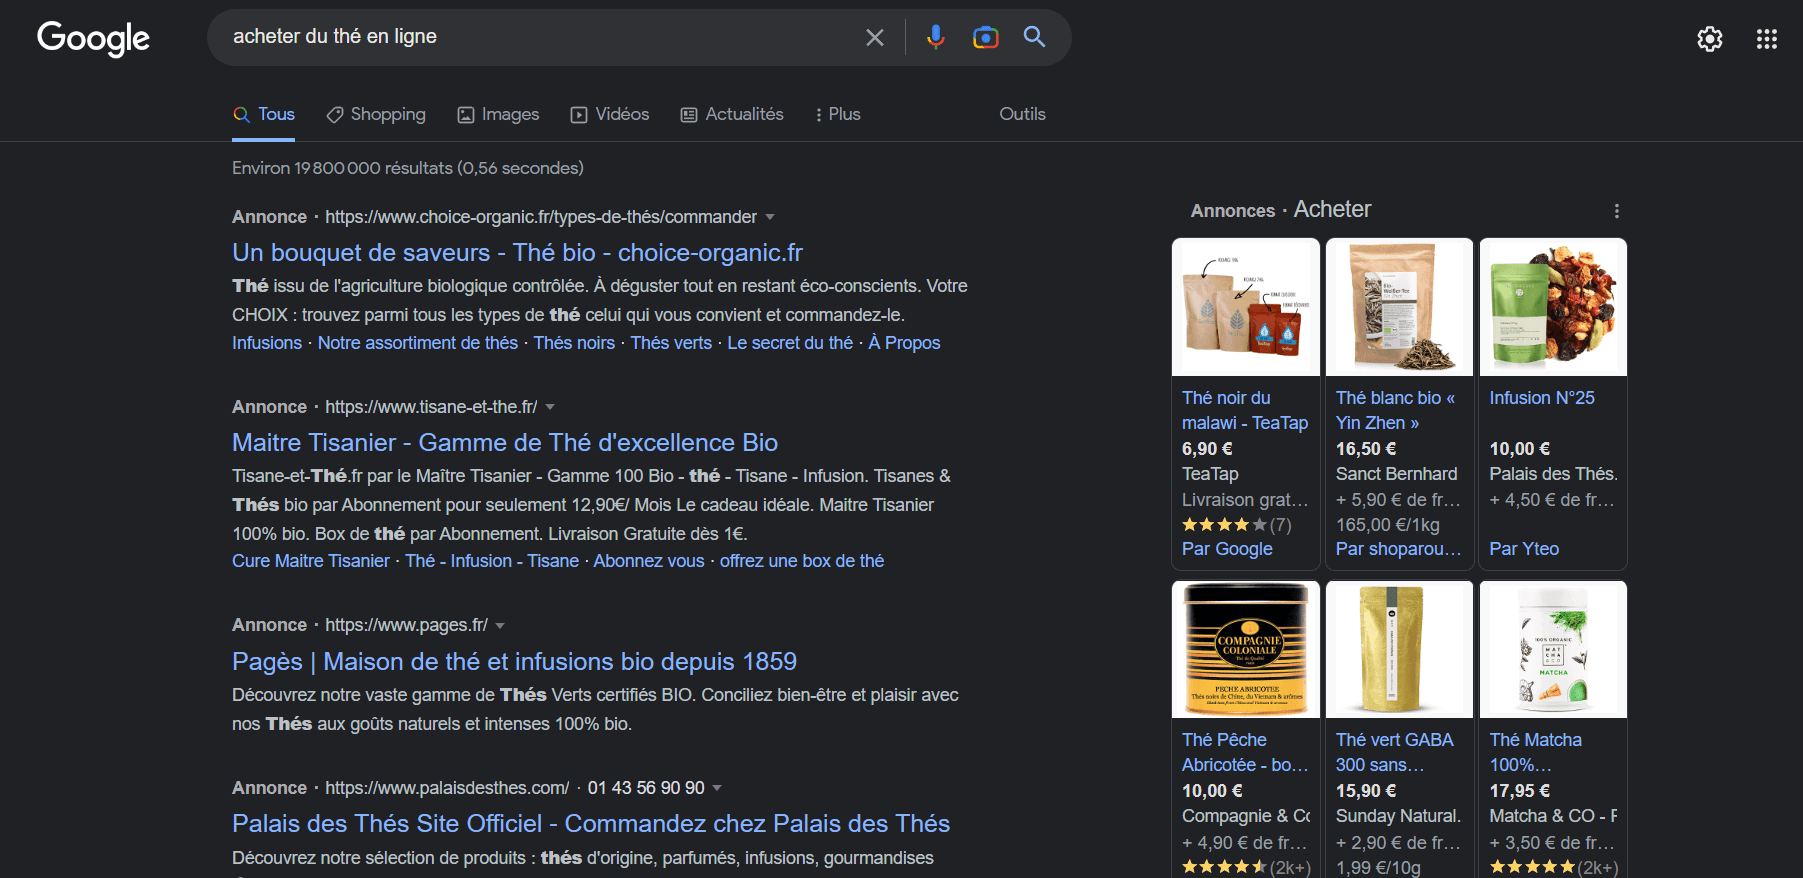Click Compagnie Coloniale tin image
The image size is (1803, 878).
point(1246,649)
